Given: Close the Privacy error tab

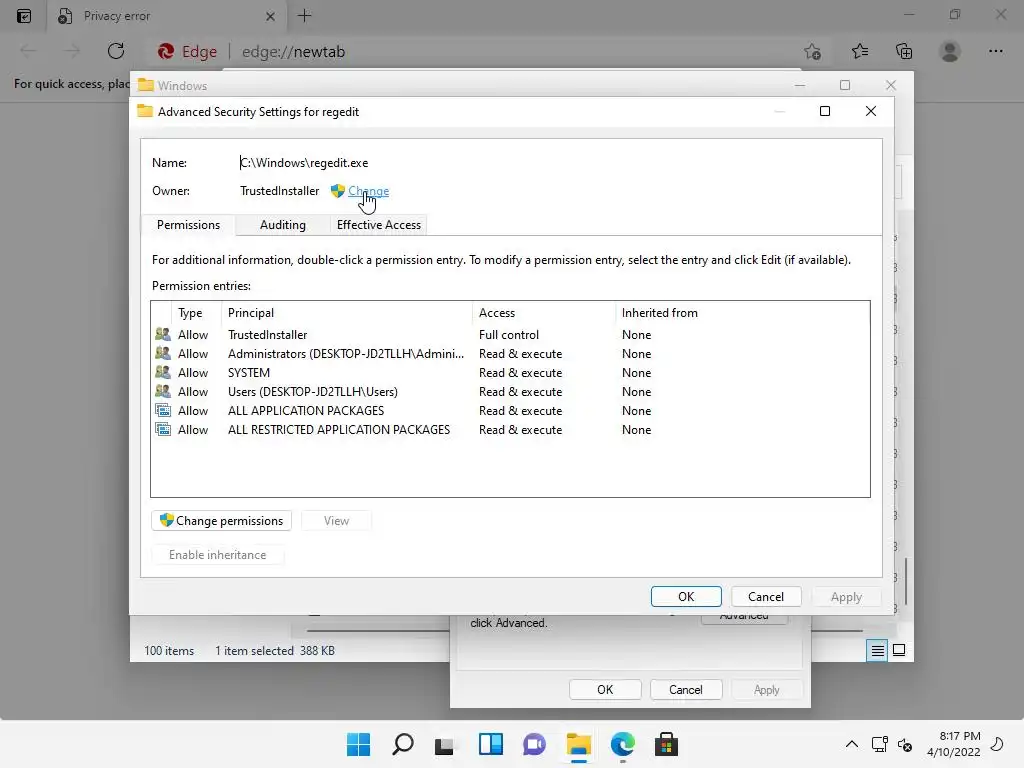Looking at the screenshot, I should coord(270,16).
